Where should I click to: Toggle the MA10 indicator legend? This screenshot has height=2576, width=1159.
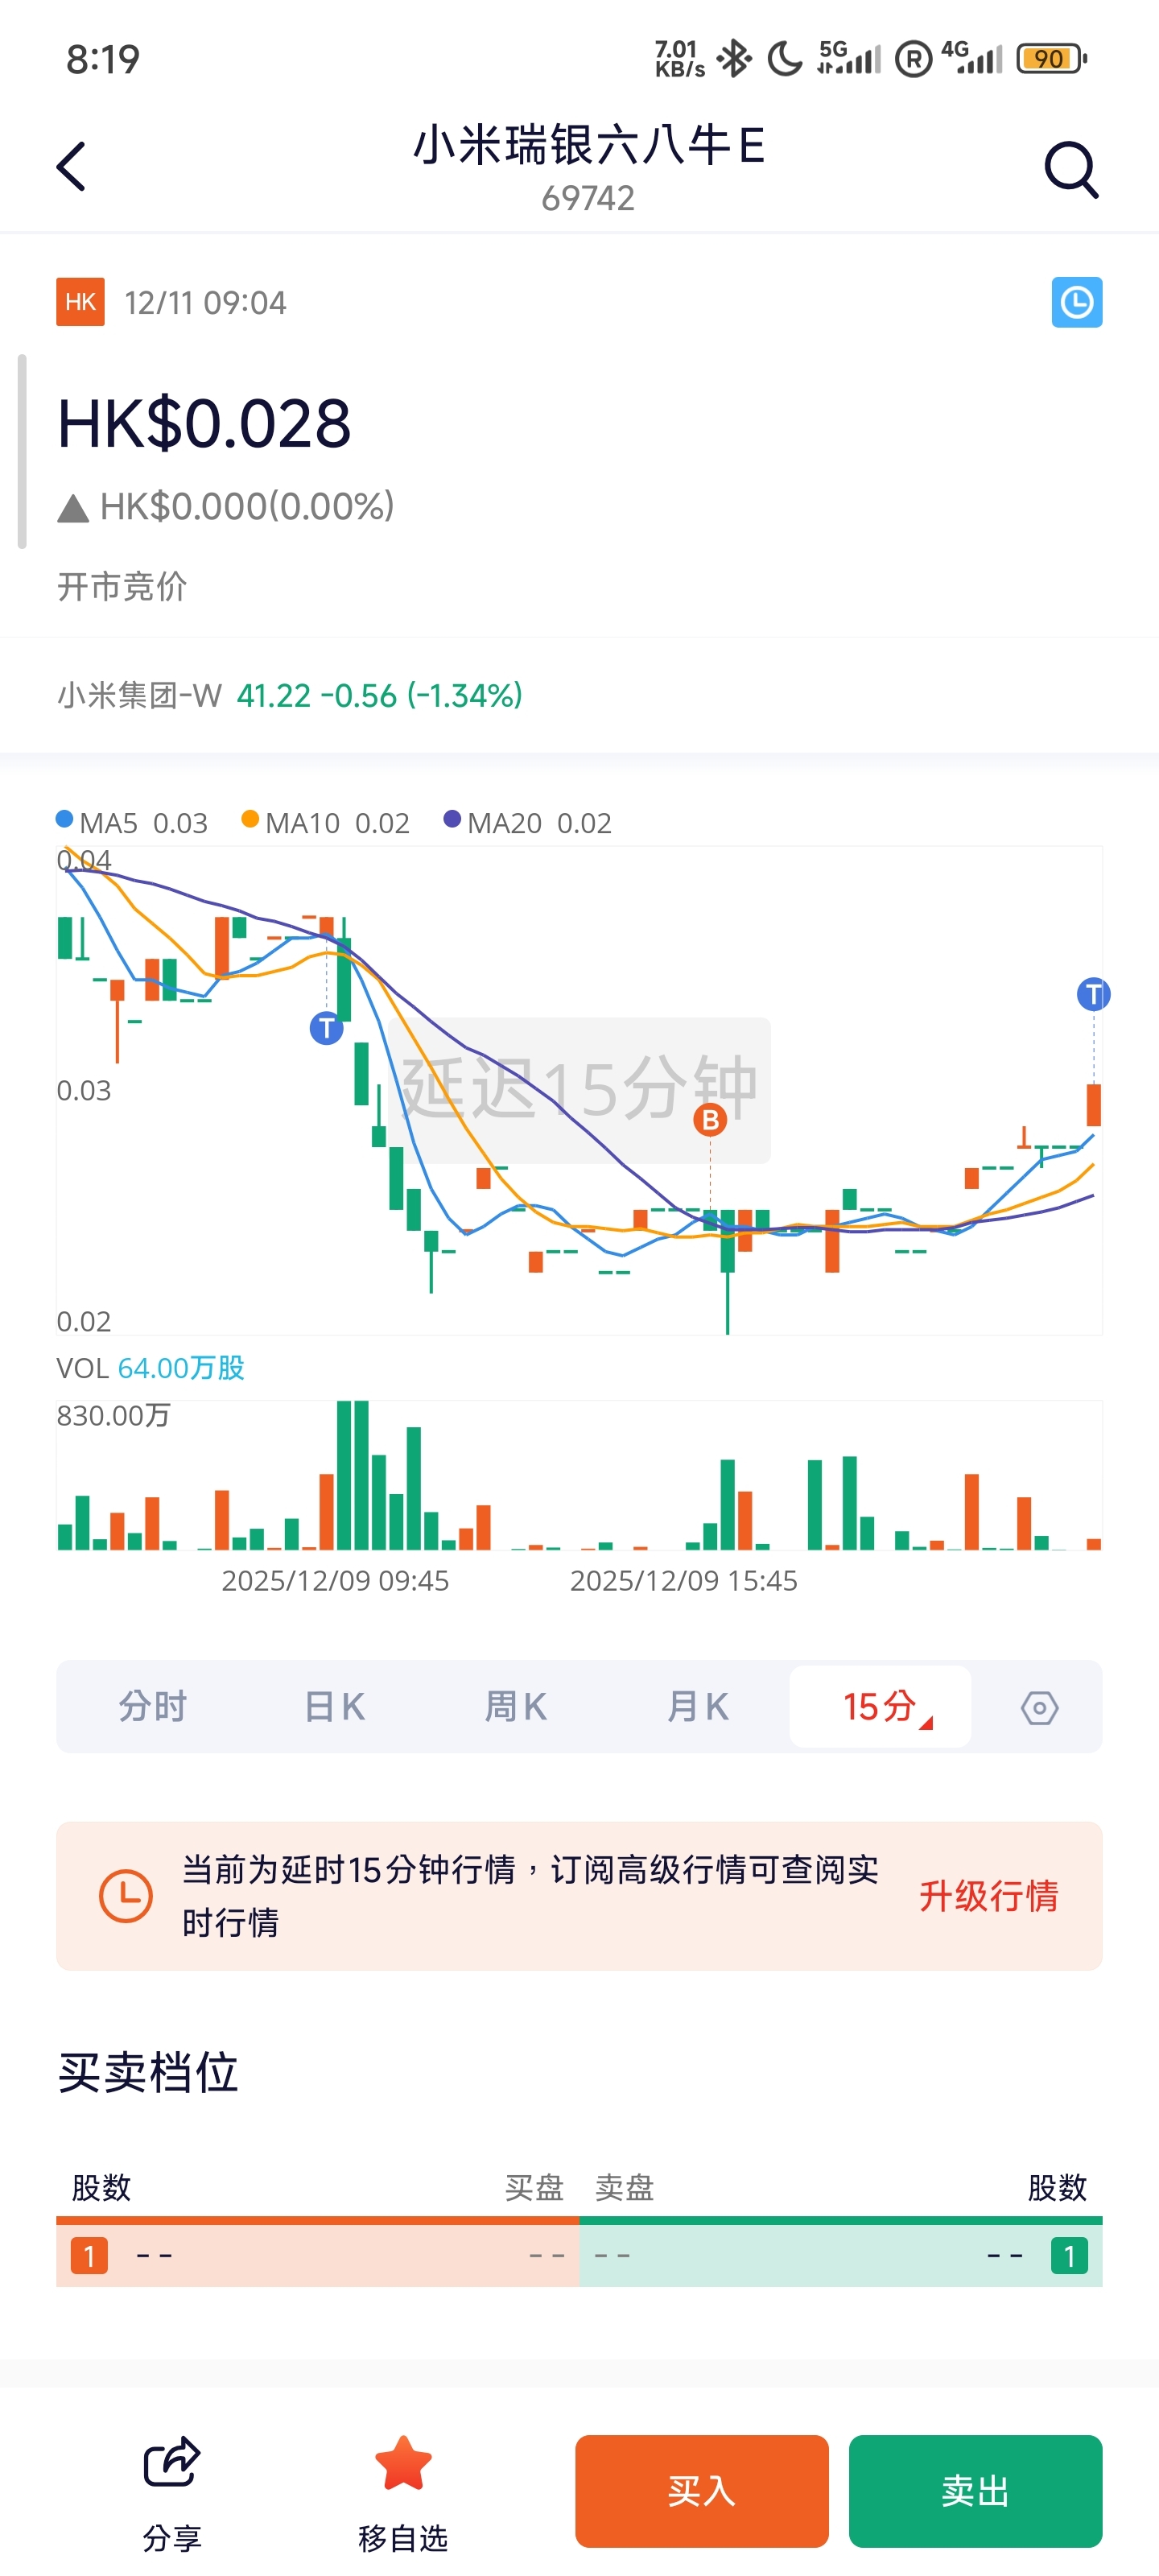click(326, 823)
